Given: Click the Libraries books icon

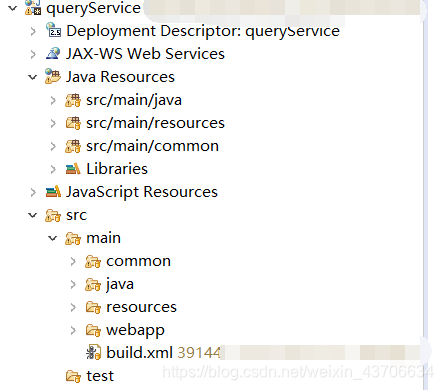Looking at the screenshot, I should tap(73, 169).
